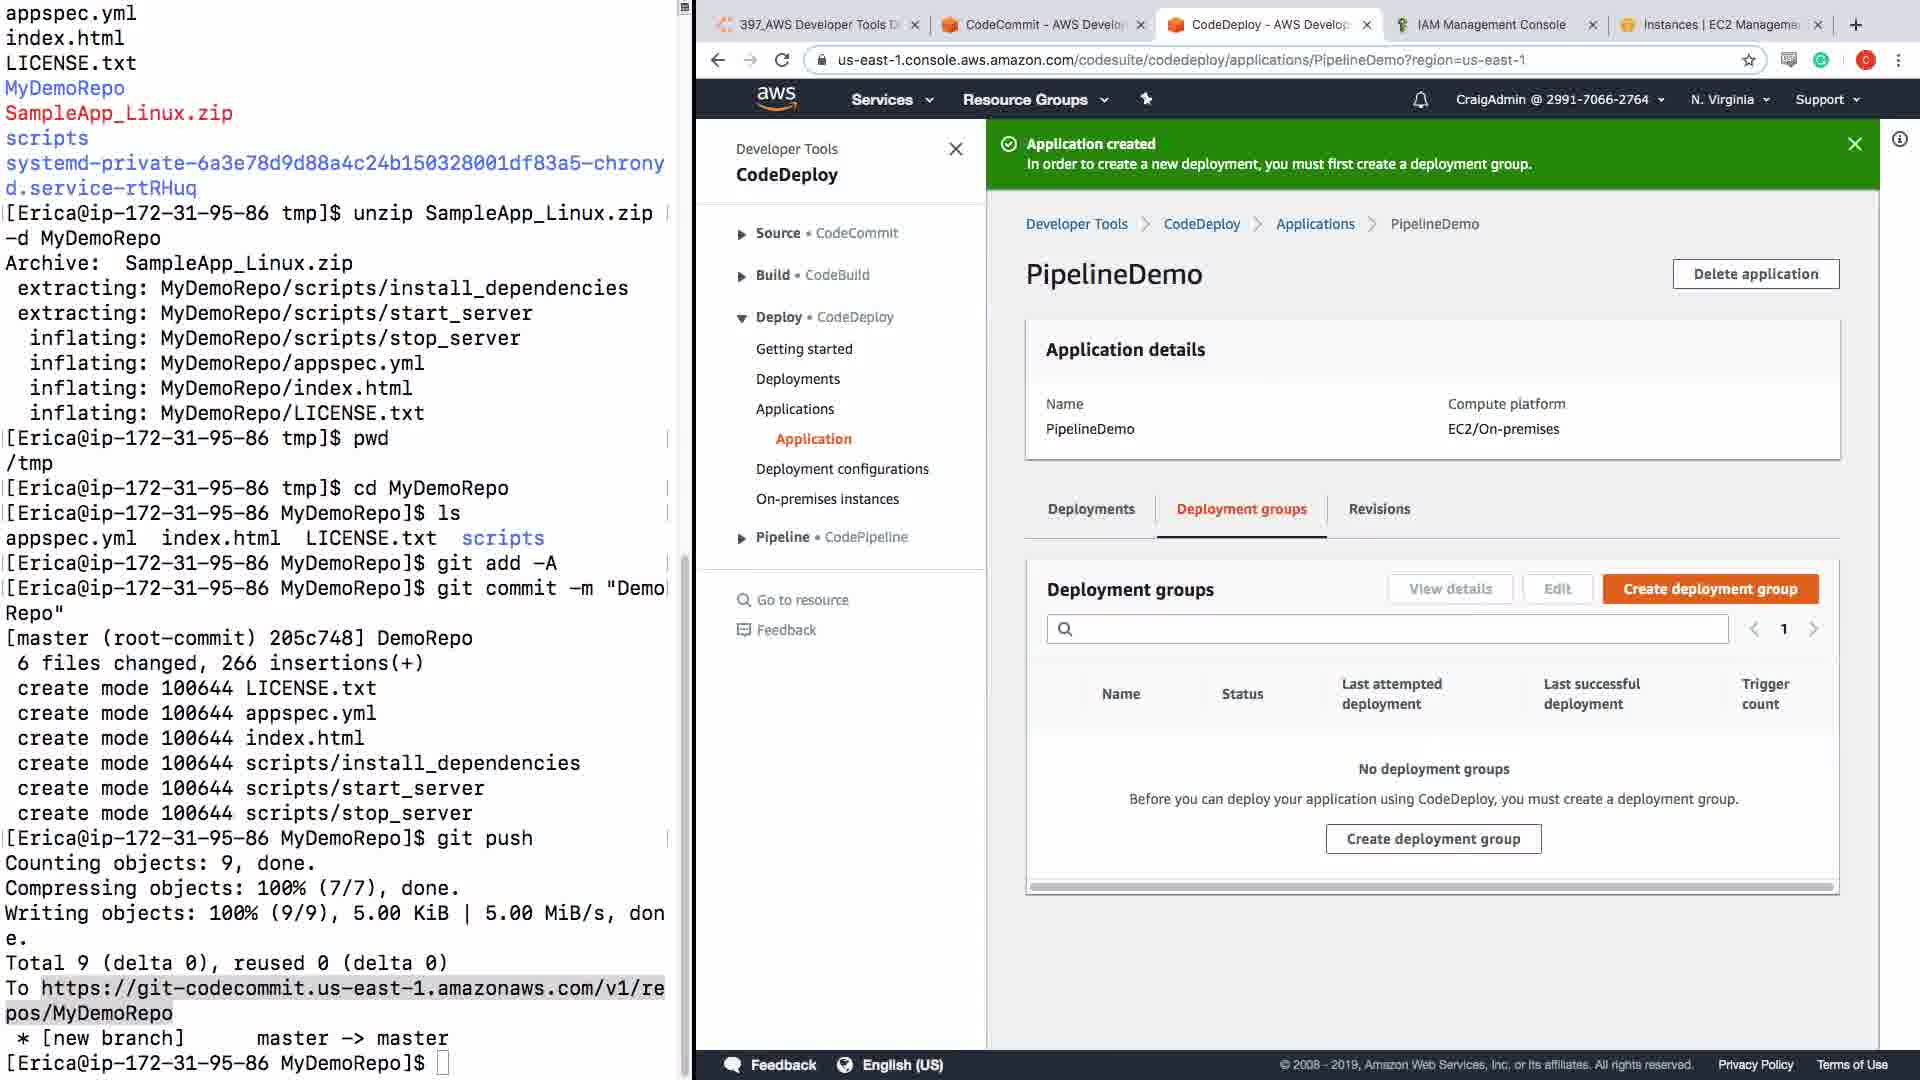Click the AWS logo home icon
Viewport: 1920px width, 1080px height.
tap(776, 98)
